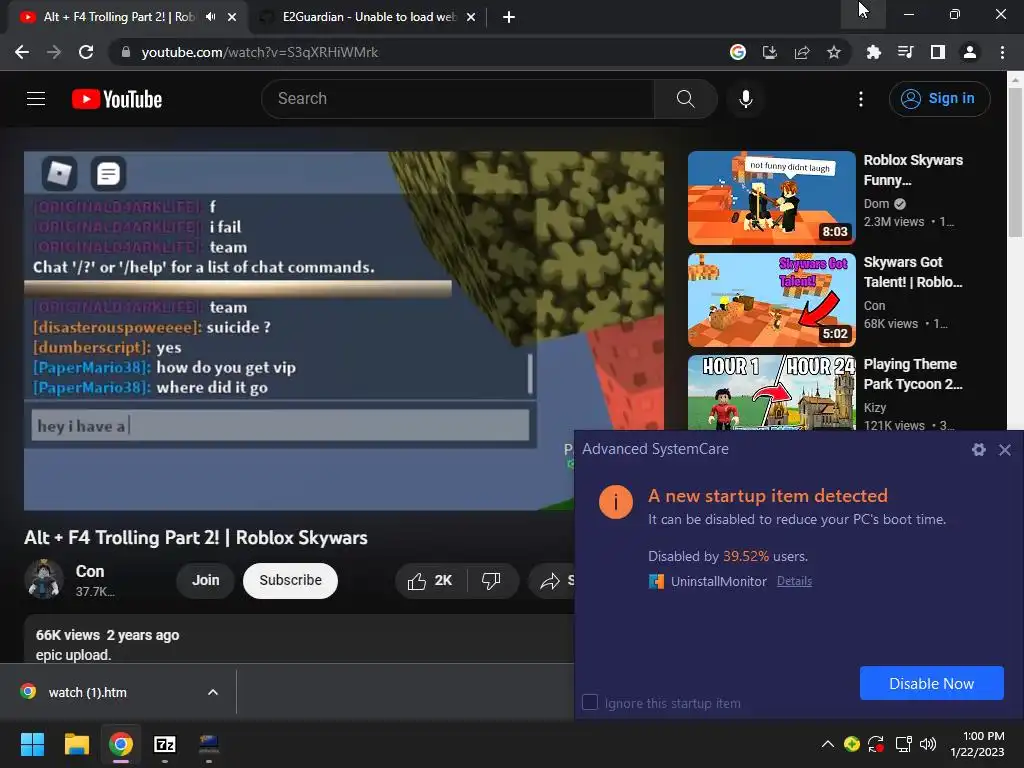This screenshot has width=1024, height=768.
Task: Click the search magnifier button
Action: point(685,99)
